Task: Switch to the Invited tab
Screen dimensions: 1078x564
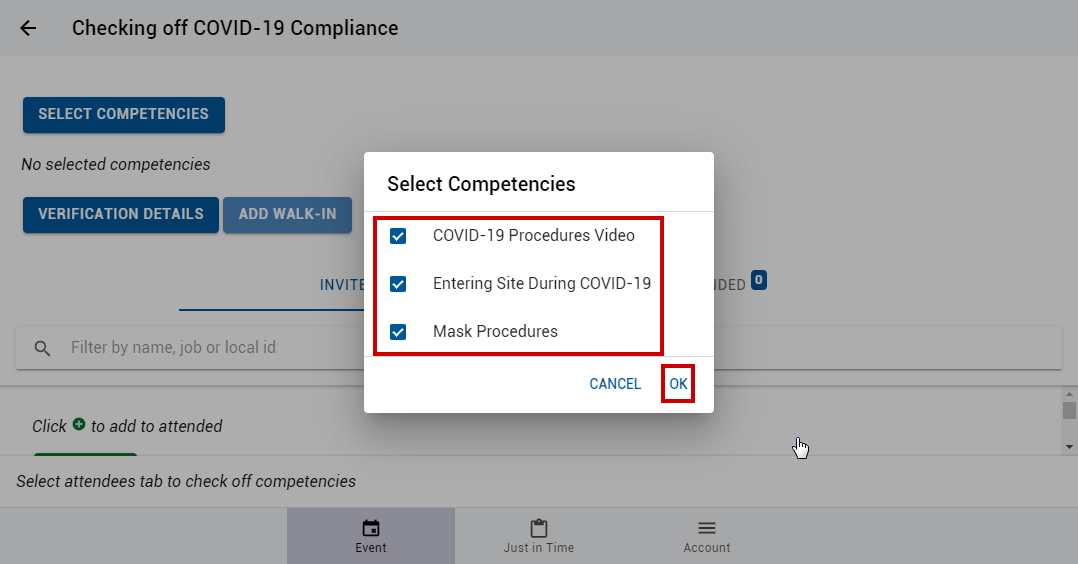Action: 342,285
